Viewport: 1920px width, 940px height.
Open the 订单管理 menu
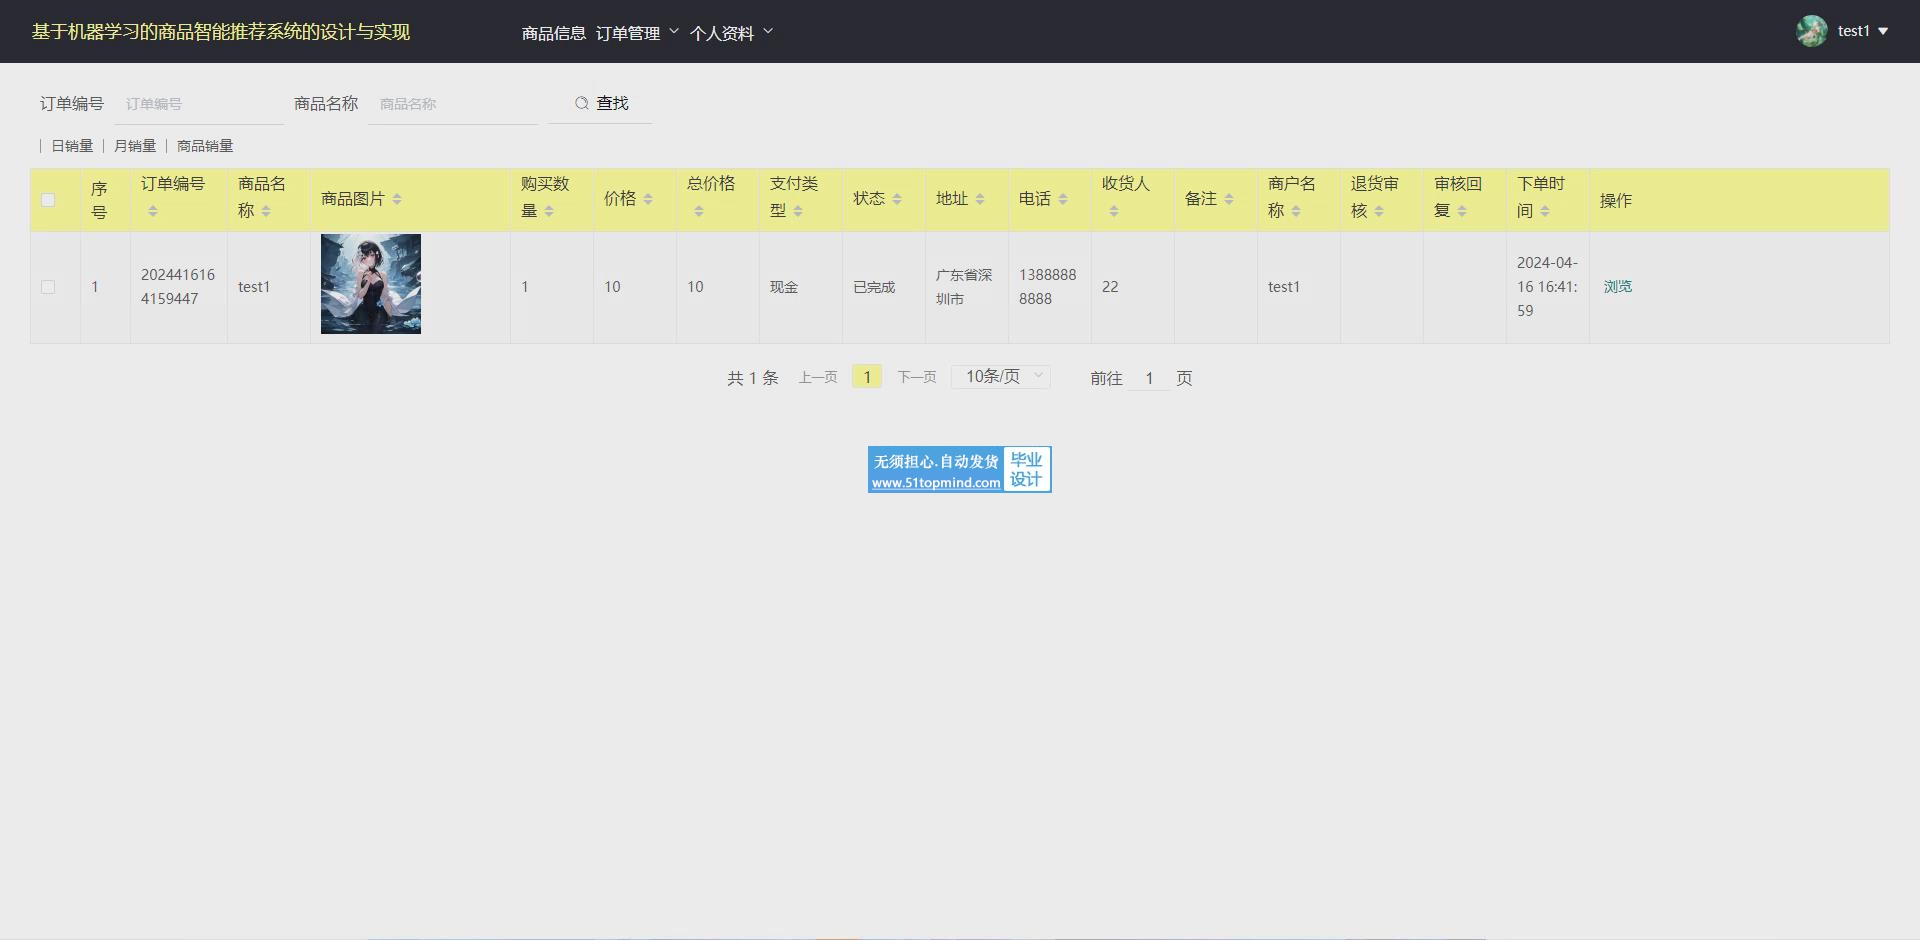coord(628,33)
